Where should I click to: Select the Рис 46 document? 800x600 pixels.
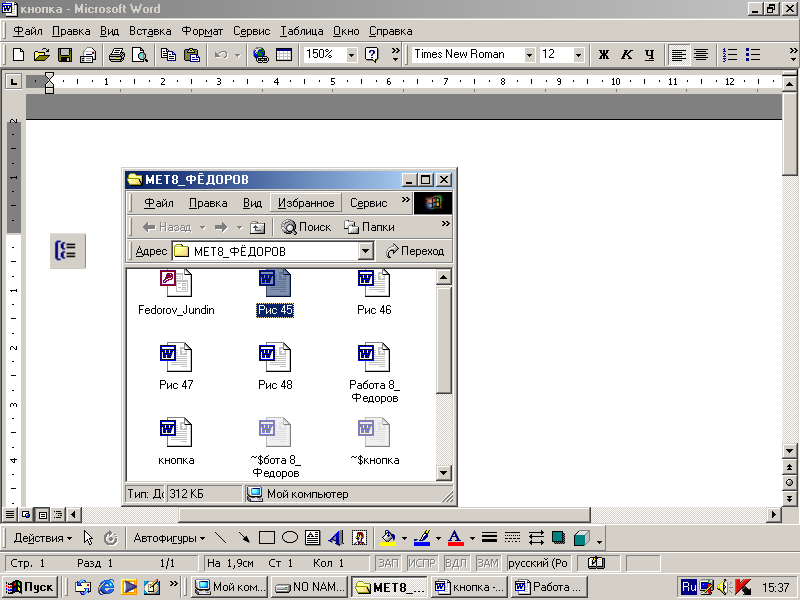point(374,293)
